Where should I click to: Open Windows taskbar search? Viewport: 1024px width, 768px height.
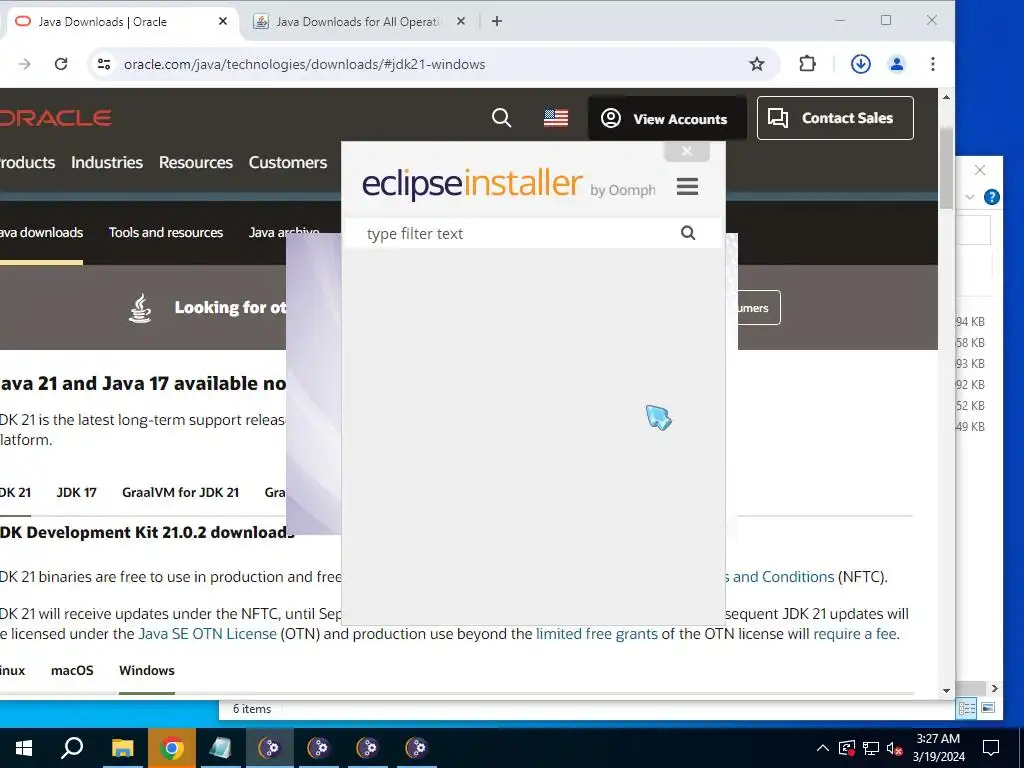[x=72, y=748]
